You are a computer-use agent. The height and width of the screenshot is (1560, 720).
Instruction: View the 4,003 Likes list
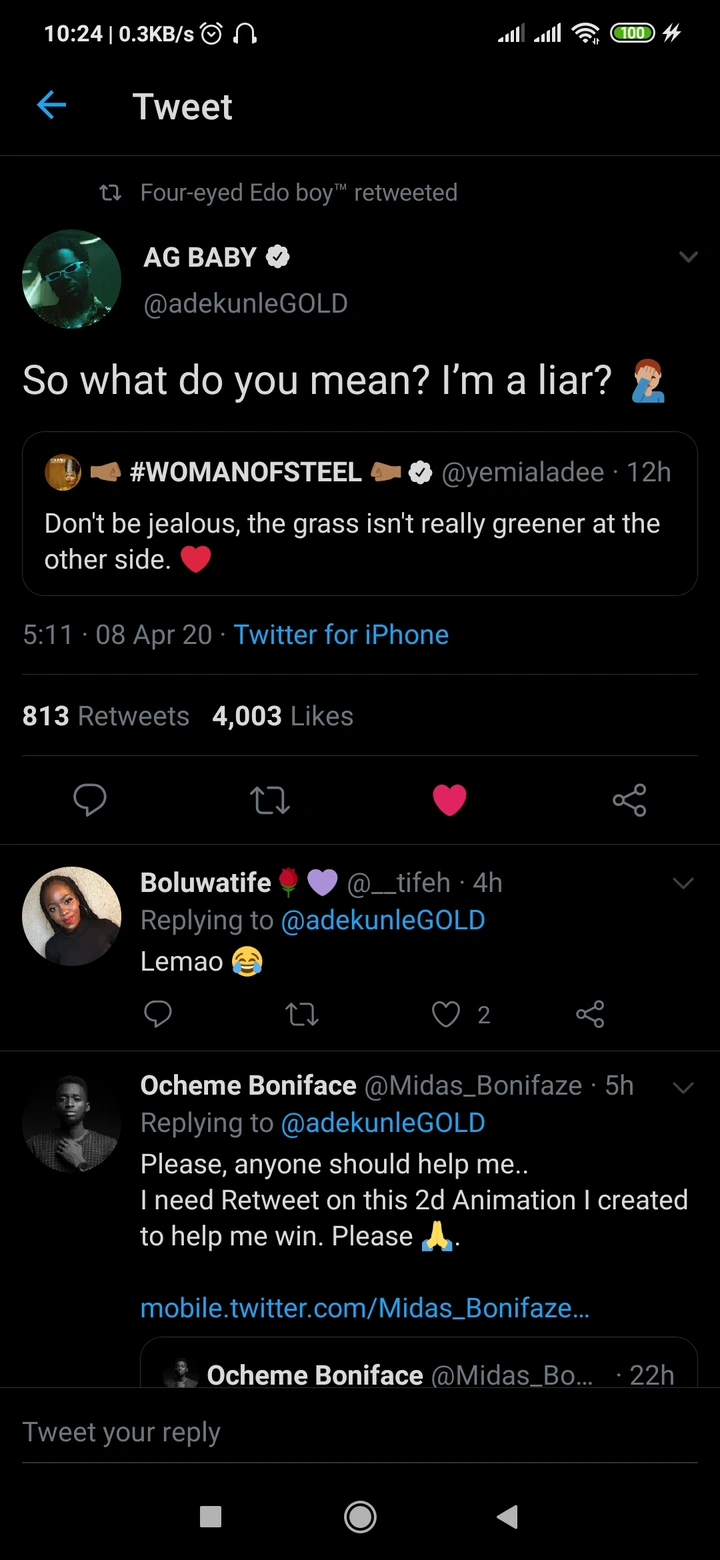point(283,716)
